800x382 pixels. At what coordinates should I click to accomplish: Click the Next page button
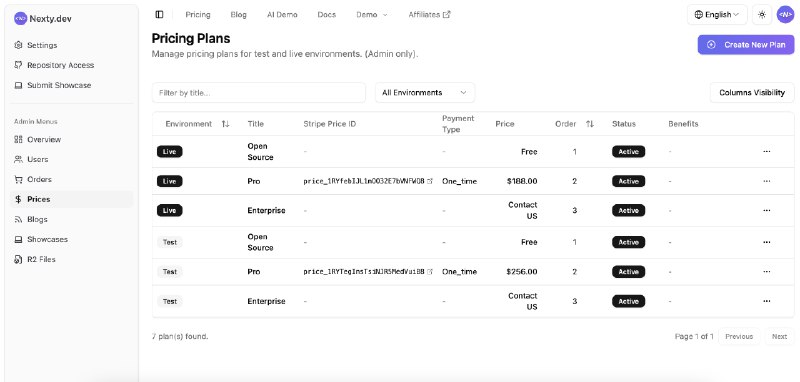[779, 337]
